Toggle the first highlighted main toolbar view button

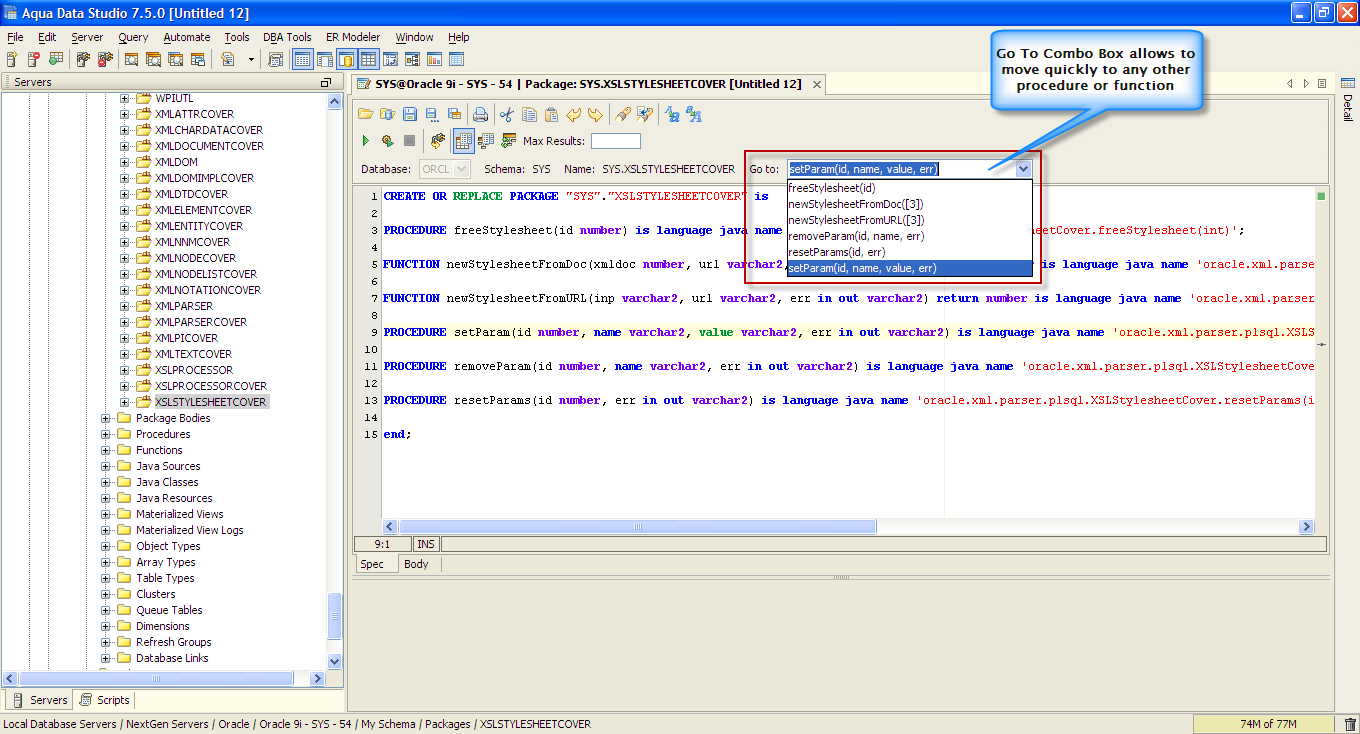(302, 60)
